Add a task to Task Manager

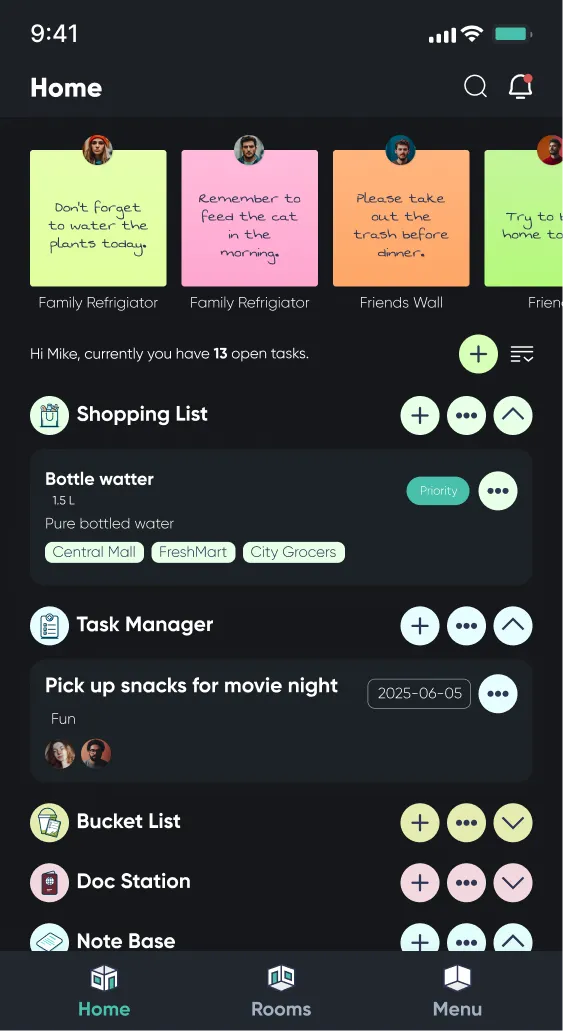pos(420,625)
